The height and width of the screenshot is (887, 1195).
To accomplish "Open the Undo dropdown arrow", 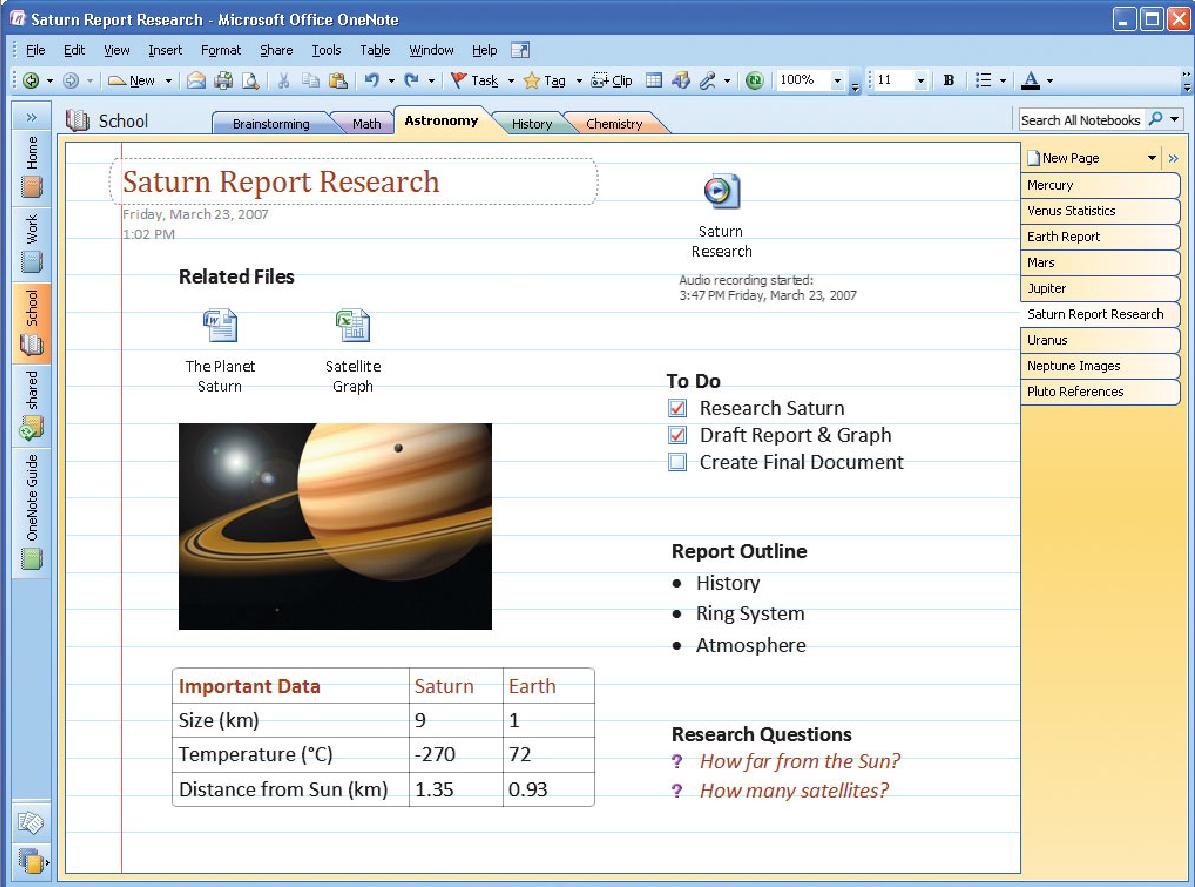I will (x=391, y=81).
